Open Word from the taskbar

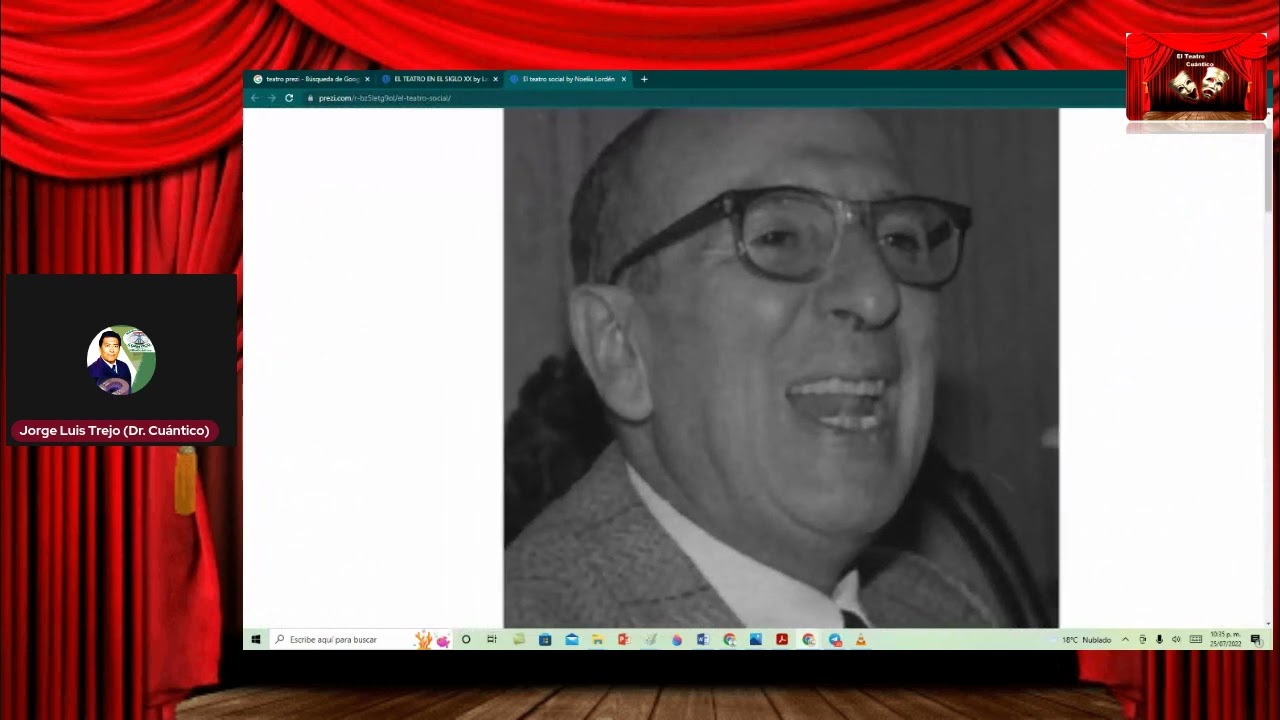pyautogui.click(x=702, y=640)
